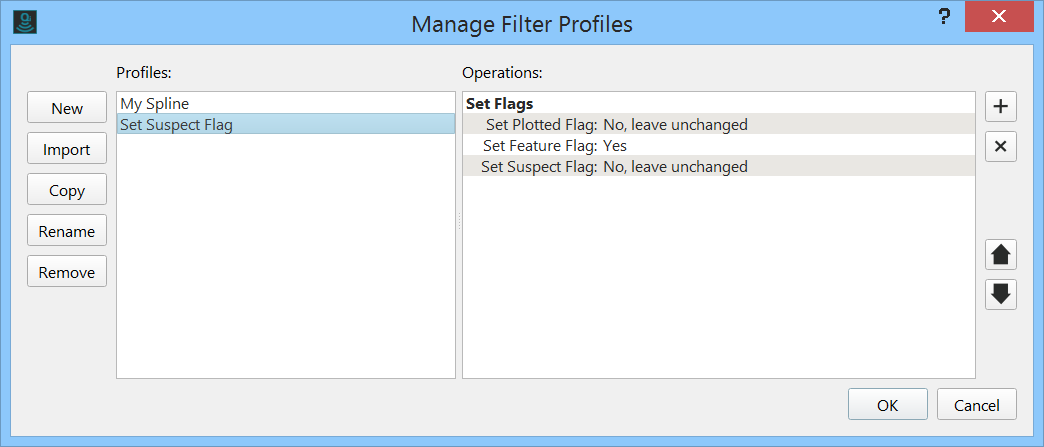1044x447 pixels.
Task: Move operation up with arrow icon
Action: click(x=1001, y=255)
